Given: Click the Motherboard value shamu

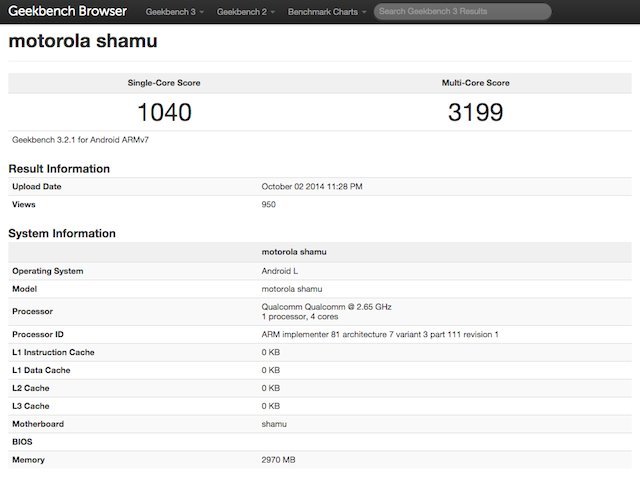Looking at the screenshot, I should tap(274, 424).
